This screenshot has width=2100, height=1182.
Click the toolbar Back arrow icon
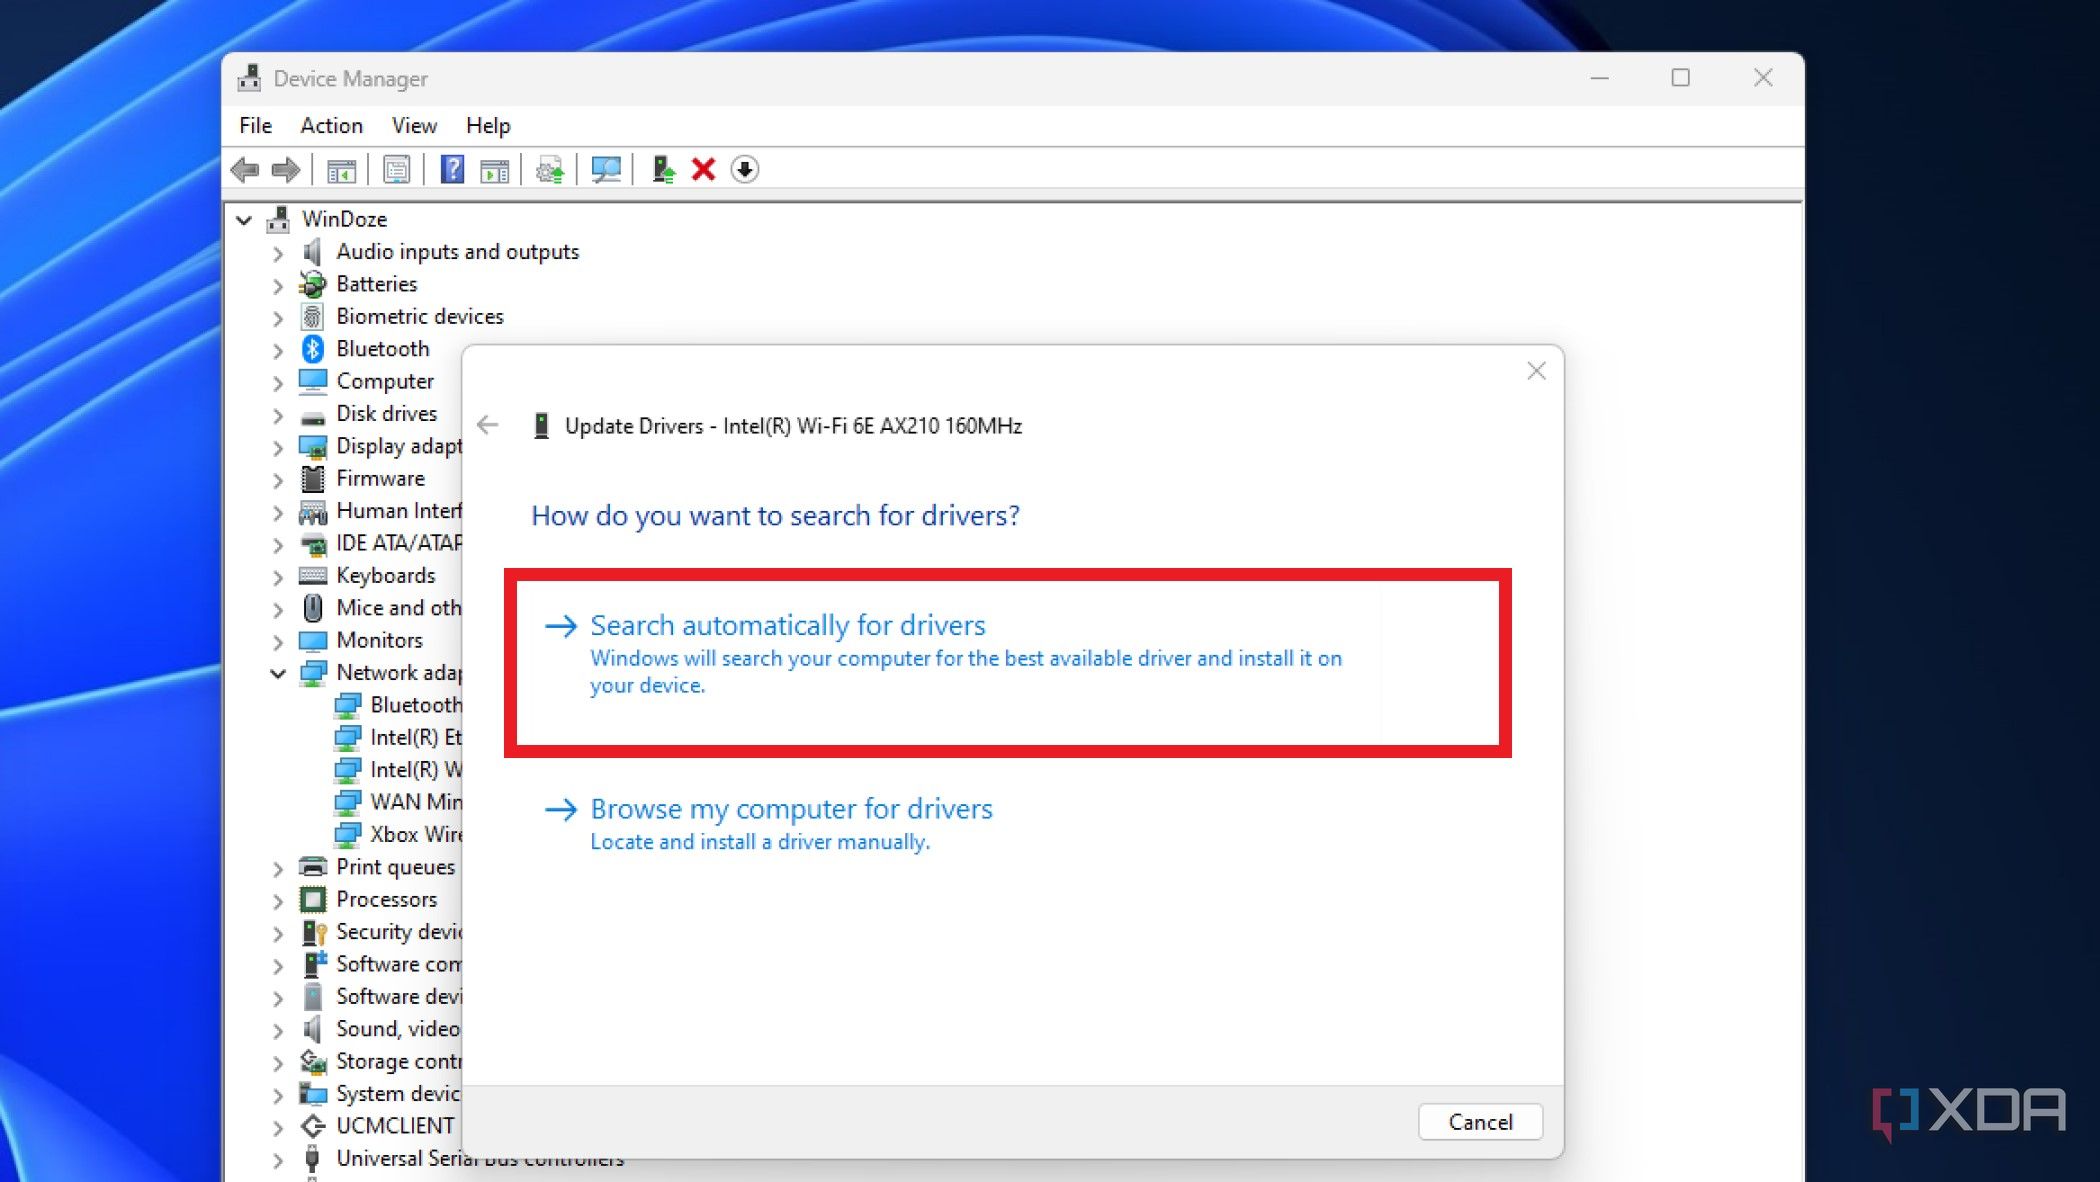point(245,170)
